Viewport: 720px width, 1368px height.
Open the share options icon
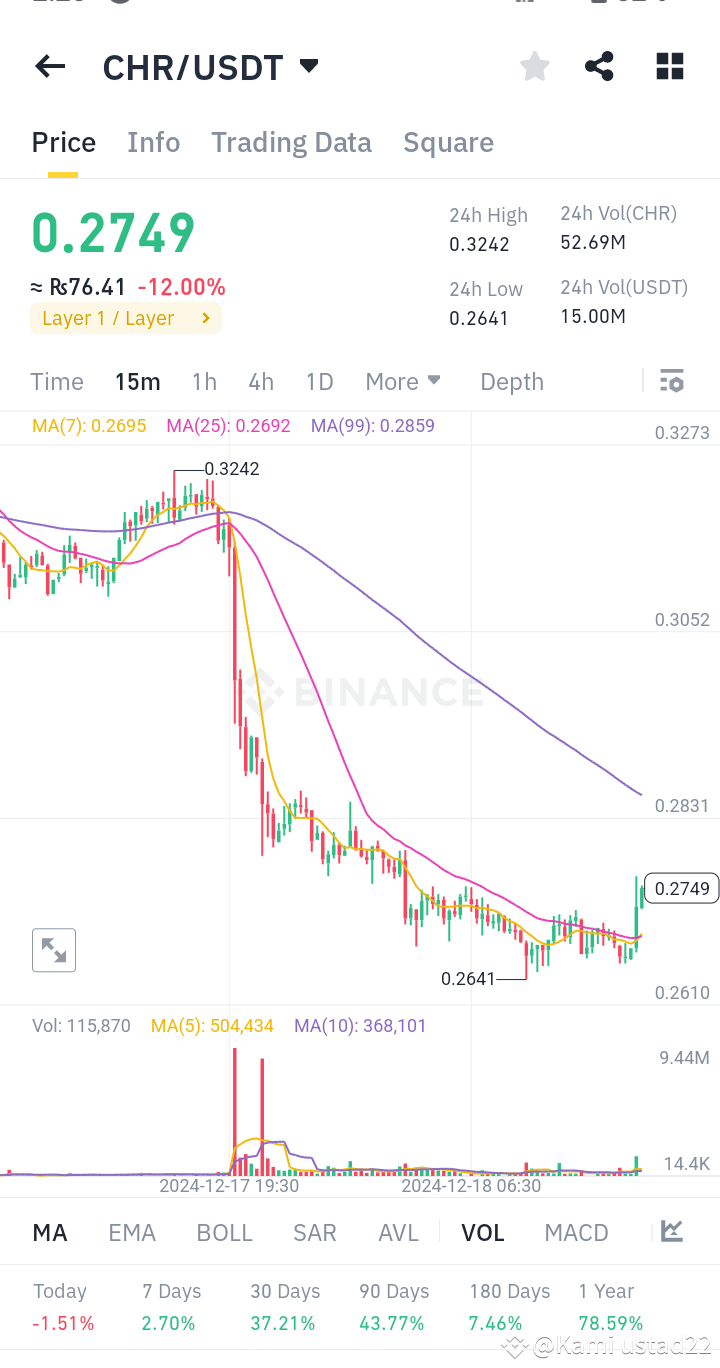[x=599, y=66]
